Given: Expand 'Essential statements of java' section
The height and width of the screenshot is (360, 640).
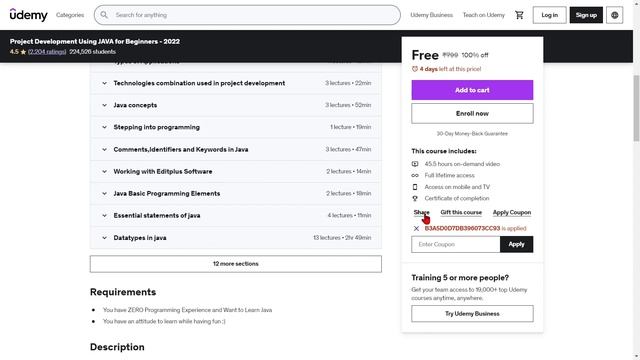Looking at the screenshot, I should point(236,216).
